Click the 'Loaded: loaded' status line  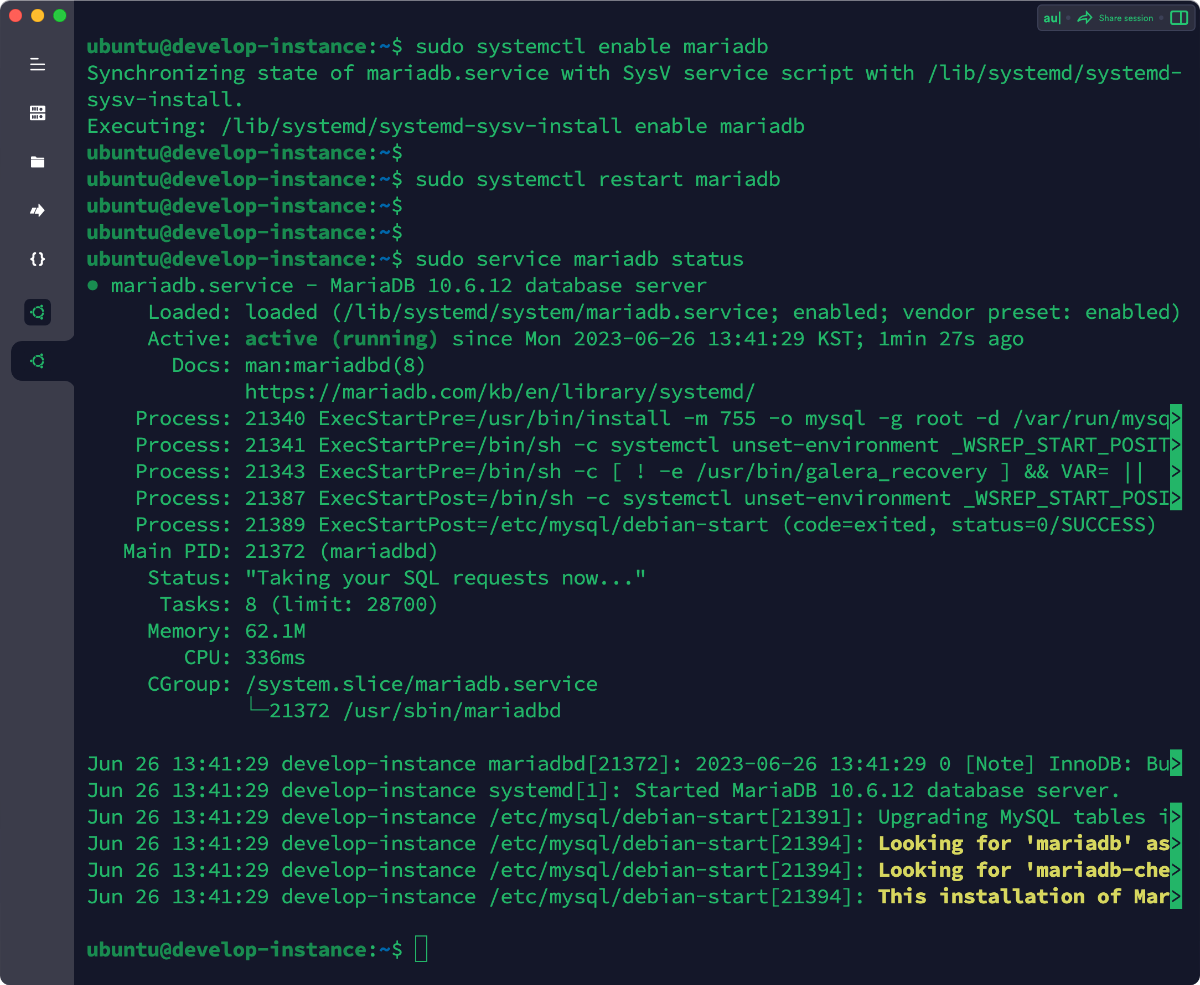point(665,312)
